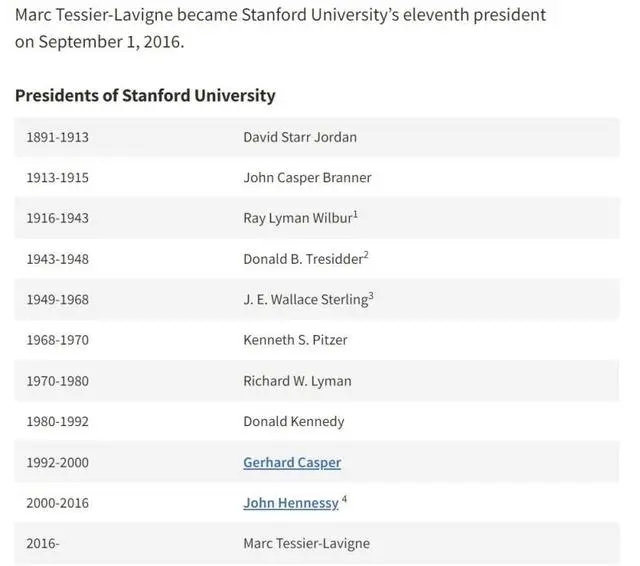Open the John Hennessy link
The height and width of the screenshot is (566, 640).
291,503
